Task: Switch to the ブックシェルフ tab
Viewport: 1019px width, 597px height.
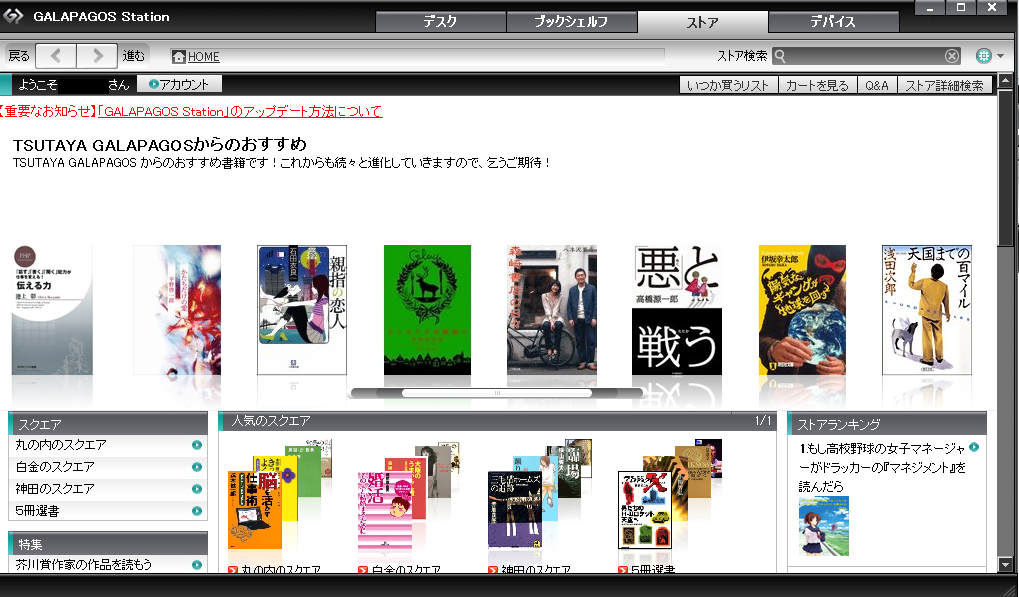Action: pos(571,21)
